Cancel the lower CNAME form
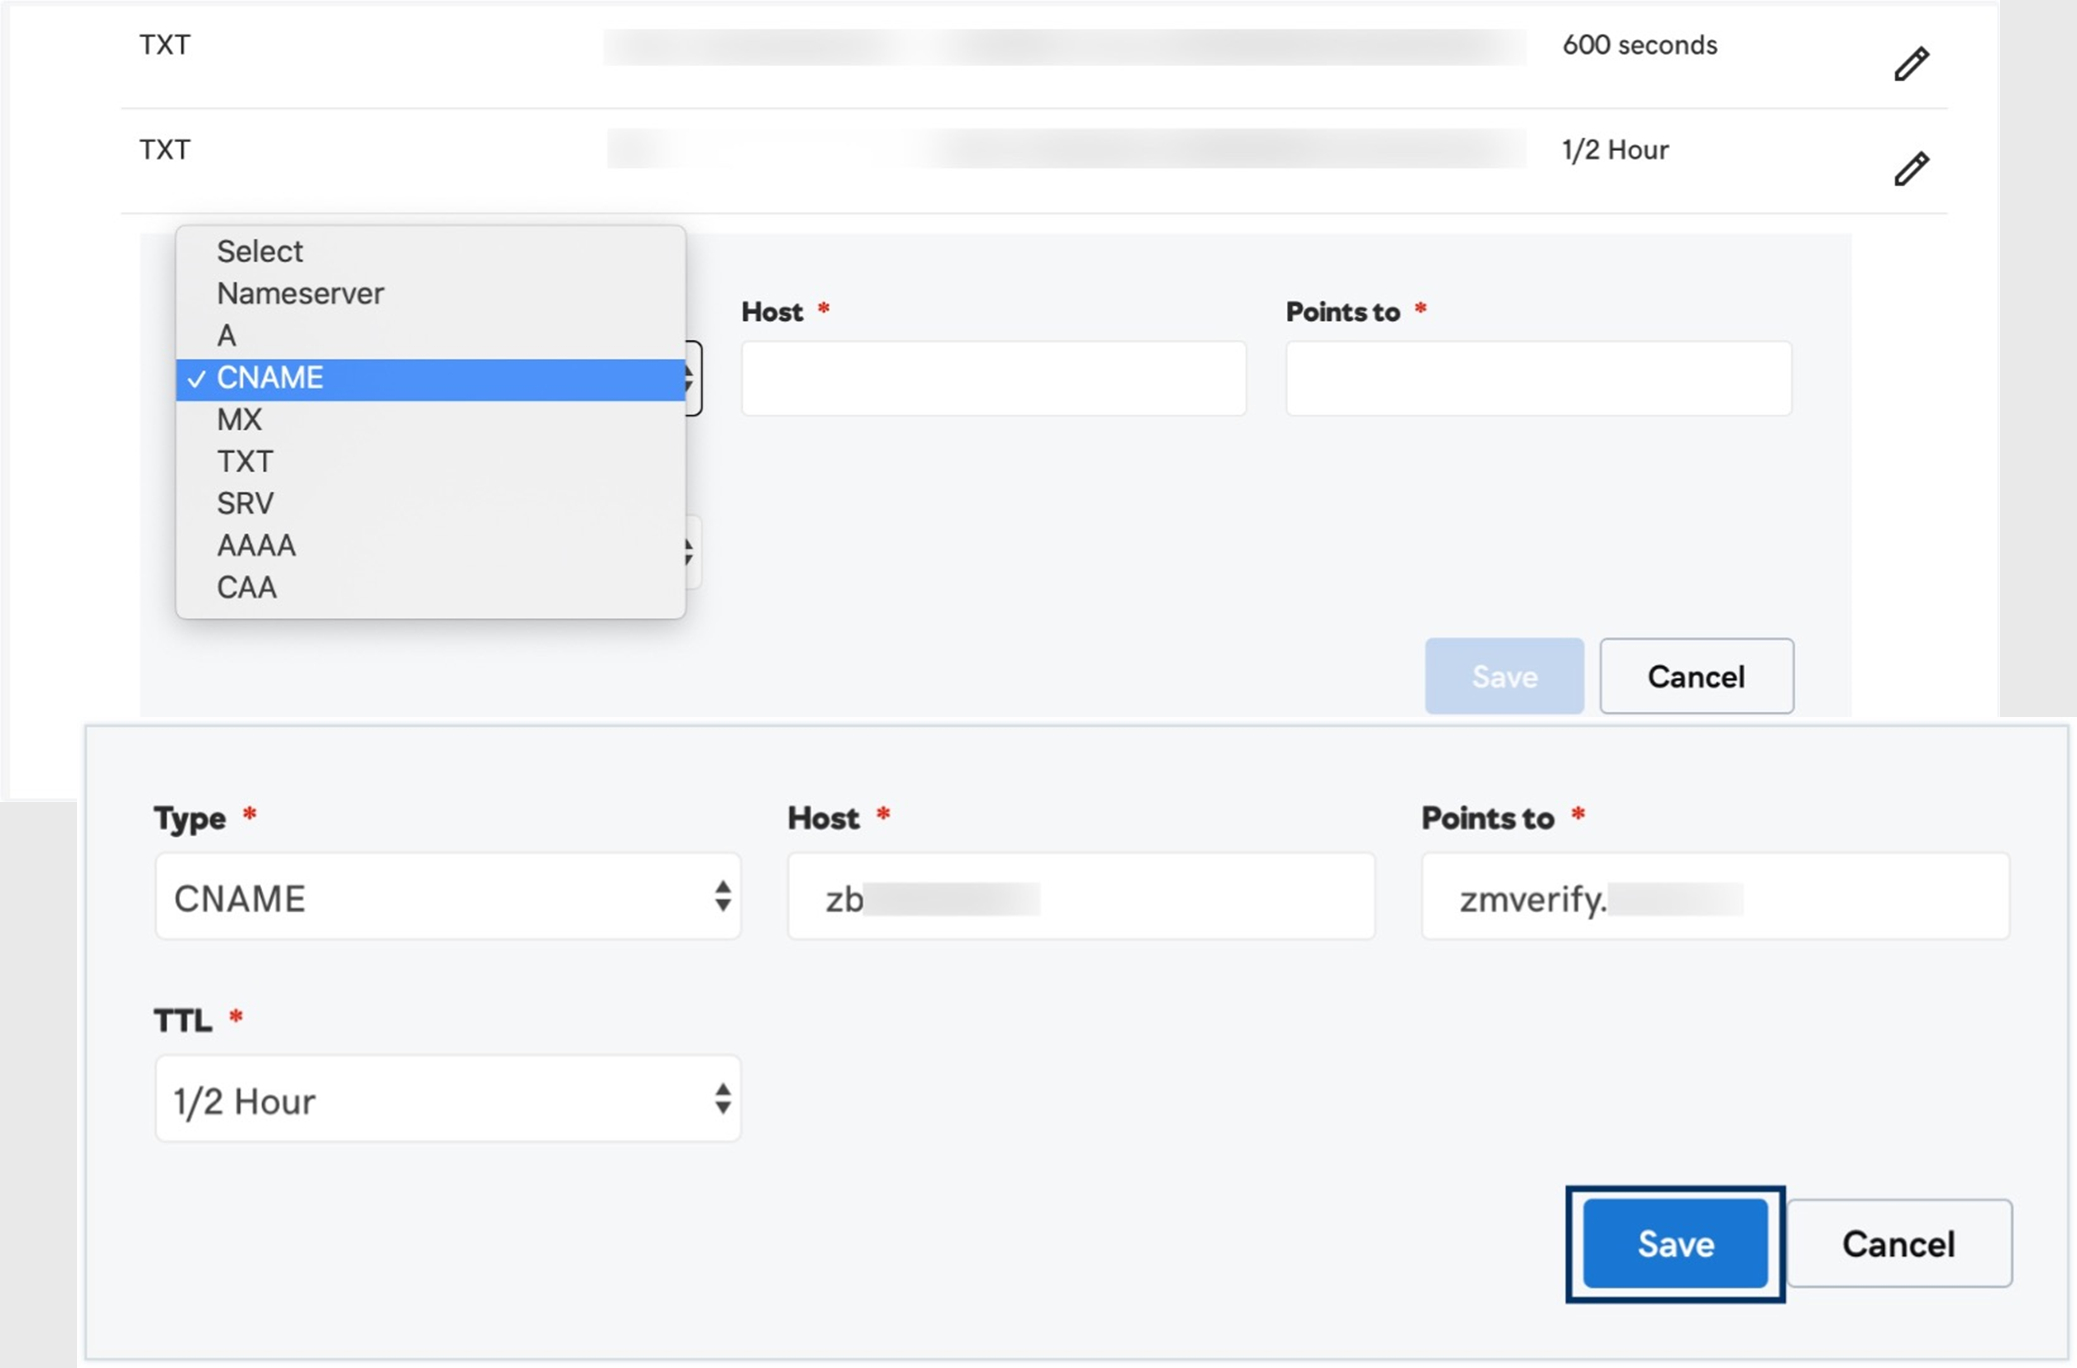 [x=1898, y=1243]
